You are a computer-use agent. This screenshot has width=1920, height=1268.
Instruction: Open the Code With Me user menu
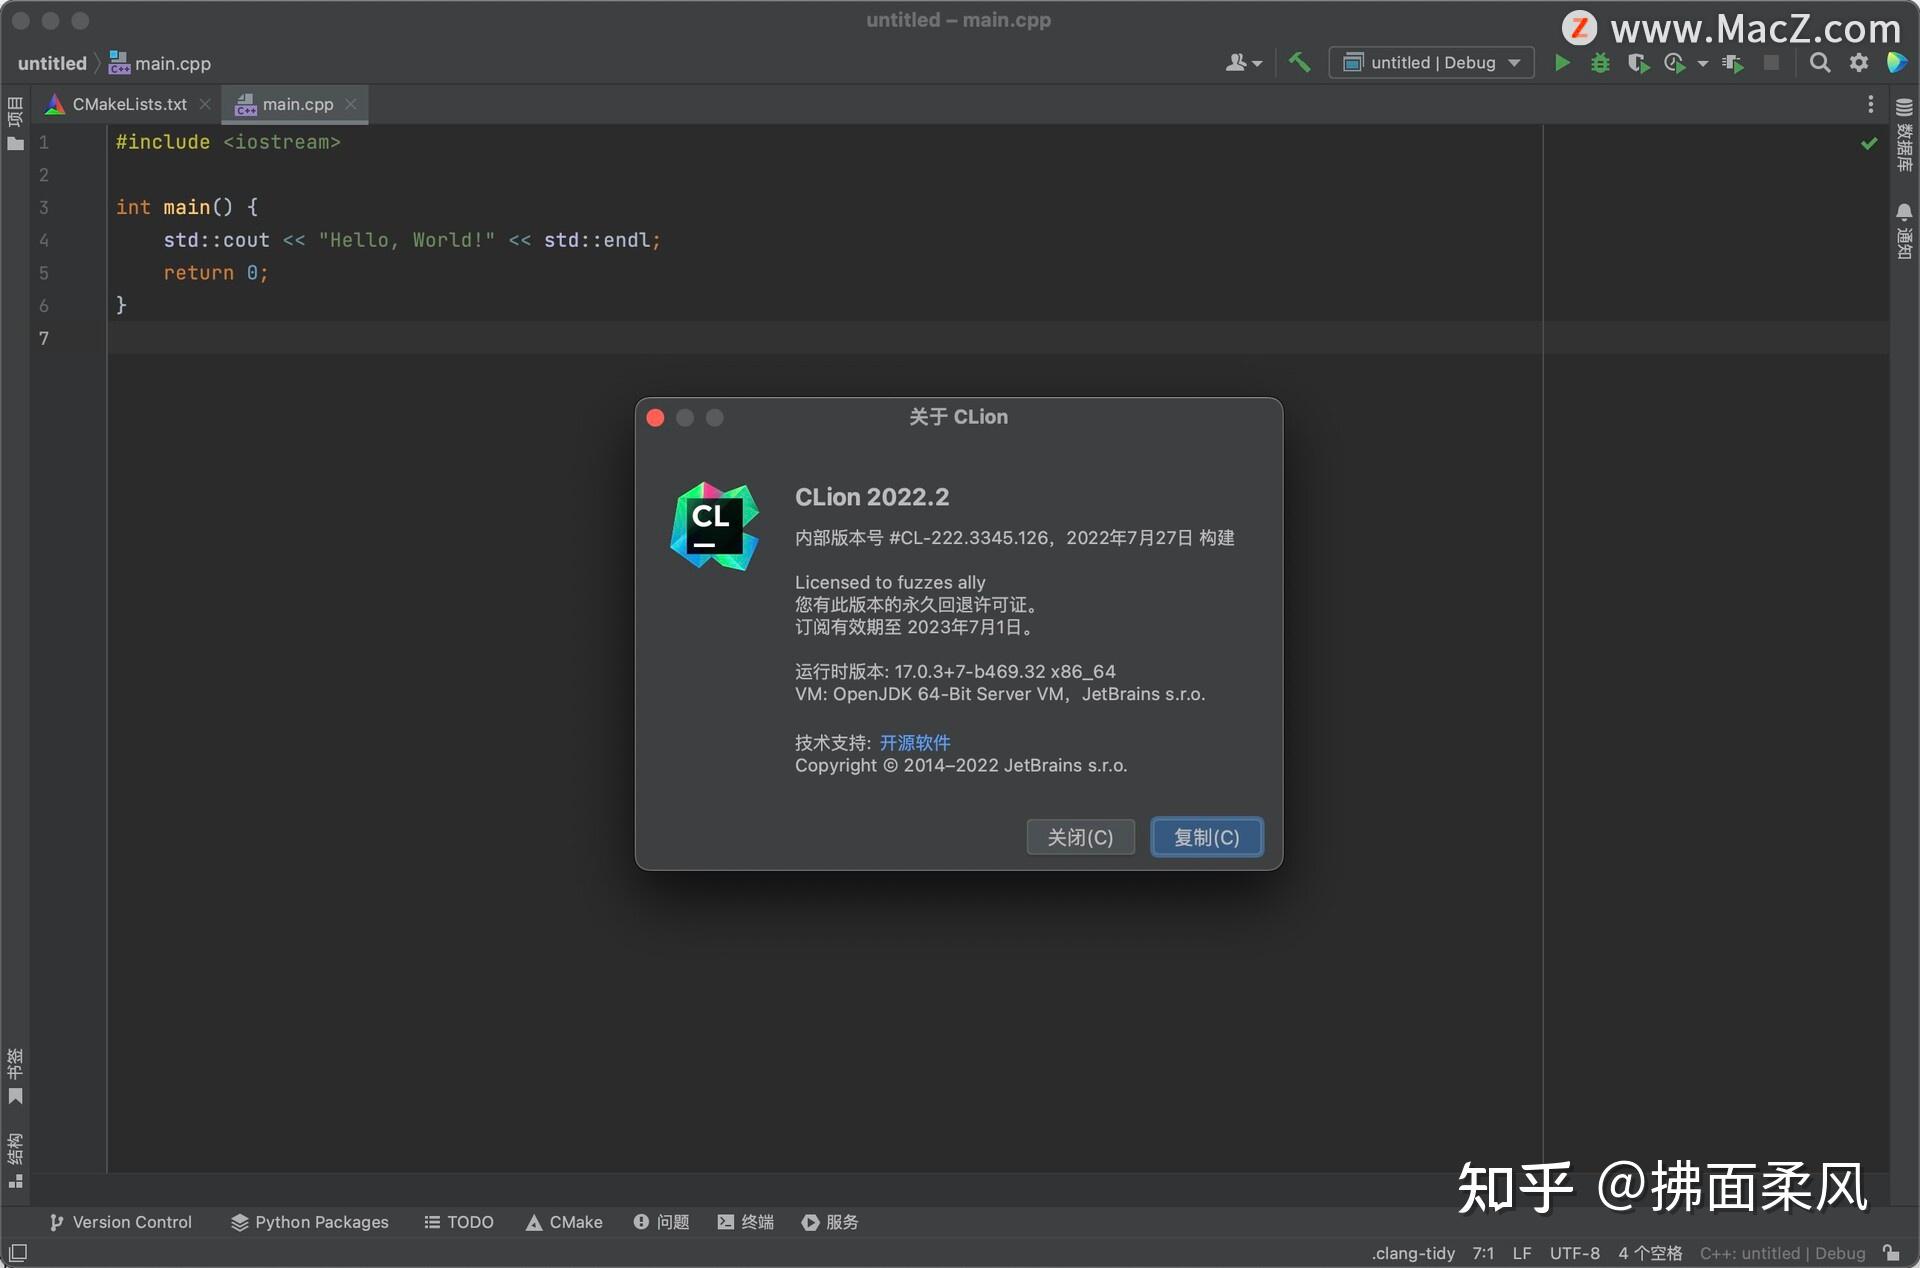click(1243, 63)
